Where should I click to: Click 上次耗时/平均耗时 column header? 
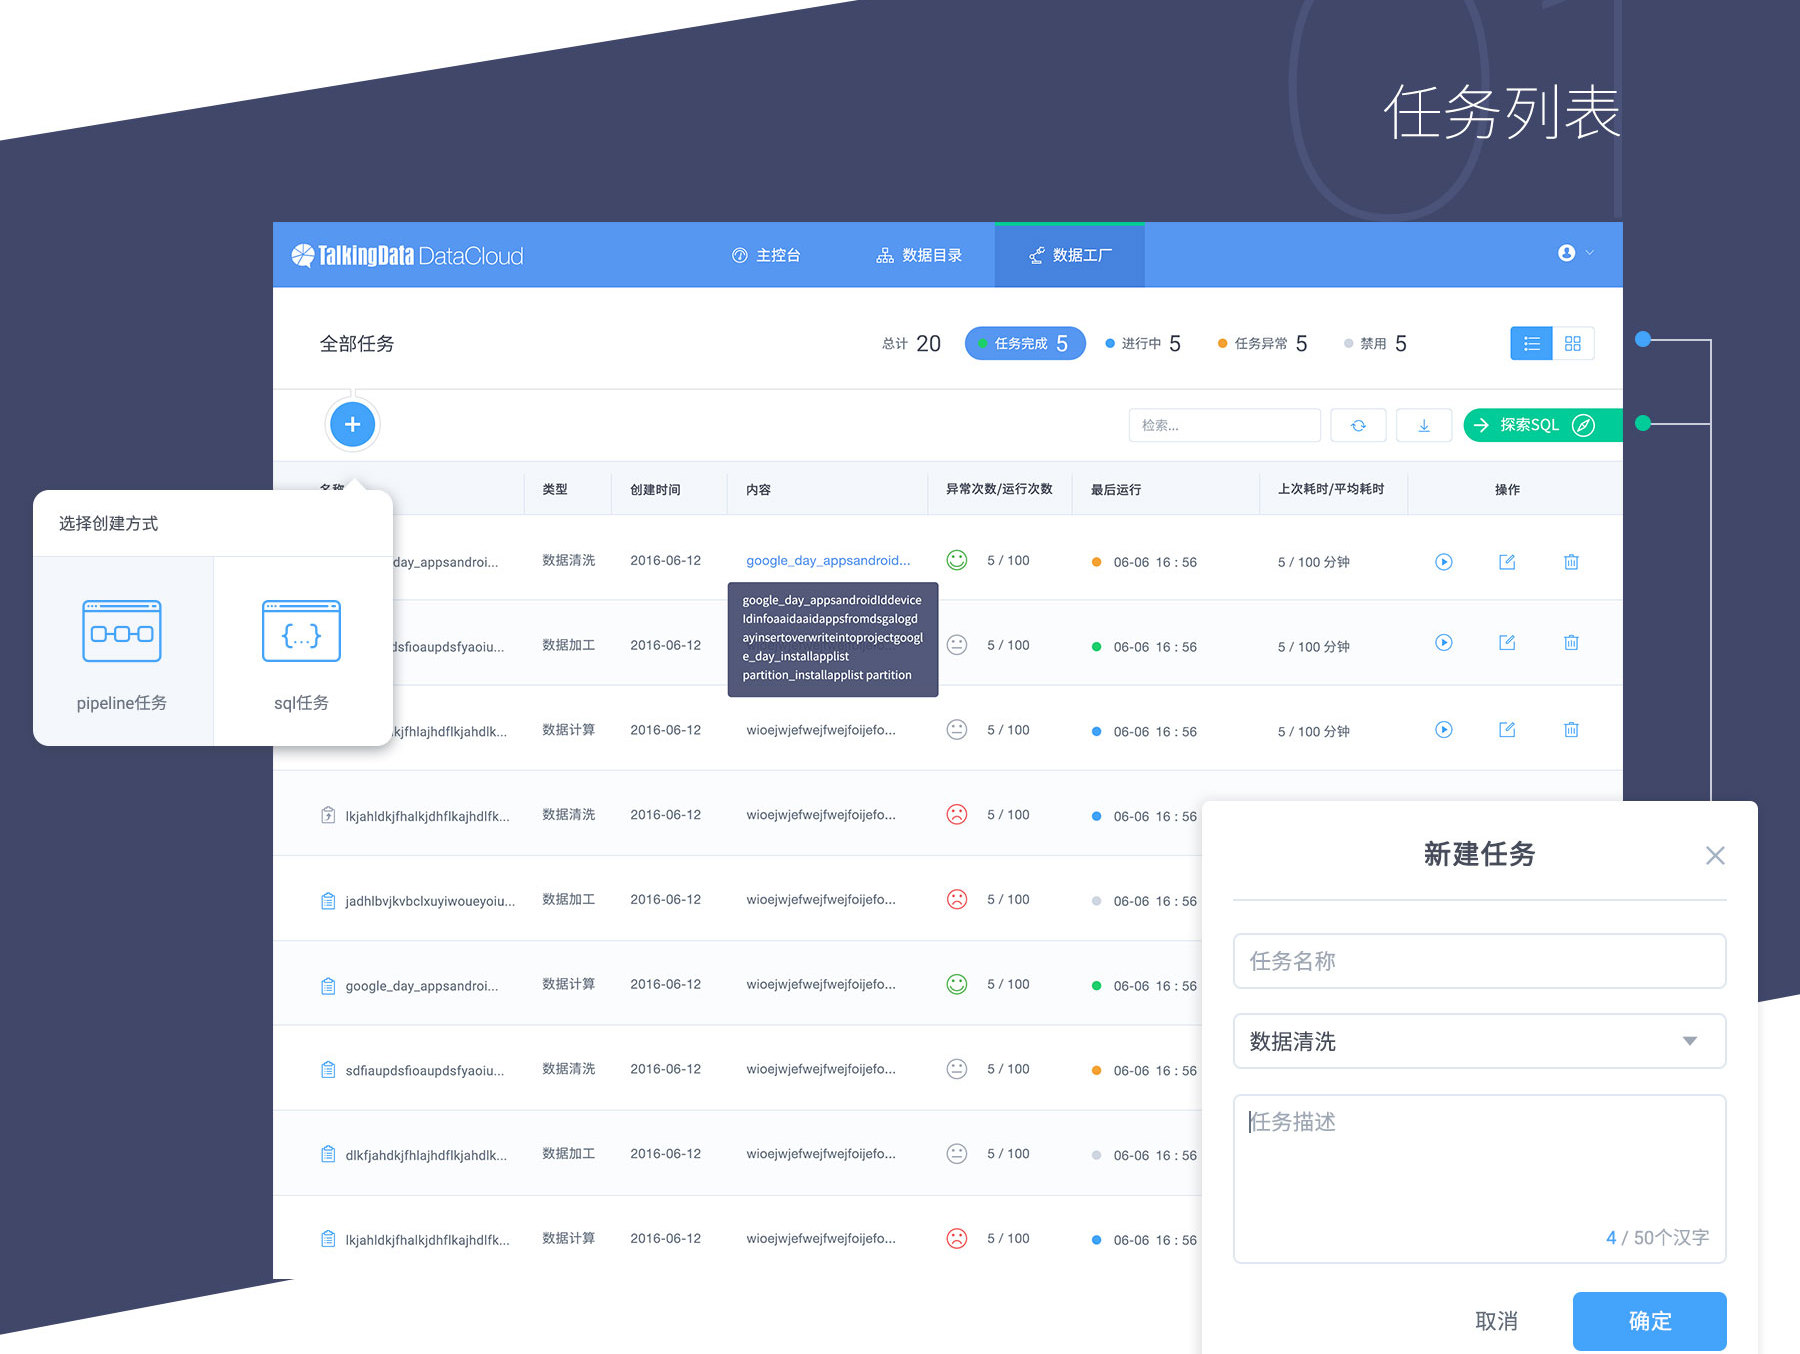pyautogui.click(x=1331, y=489)
